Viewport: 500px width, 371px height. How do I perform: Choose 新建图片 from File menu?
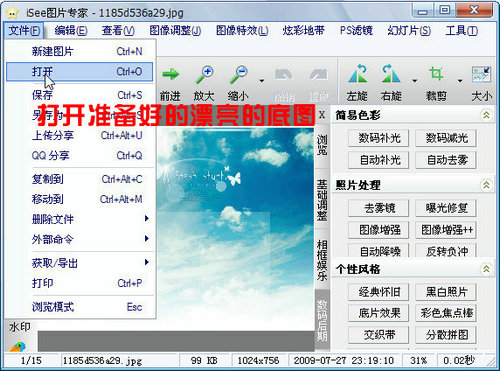click(80, 51)
